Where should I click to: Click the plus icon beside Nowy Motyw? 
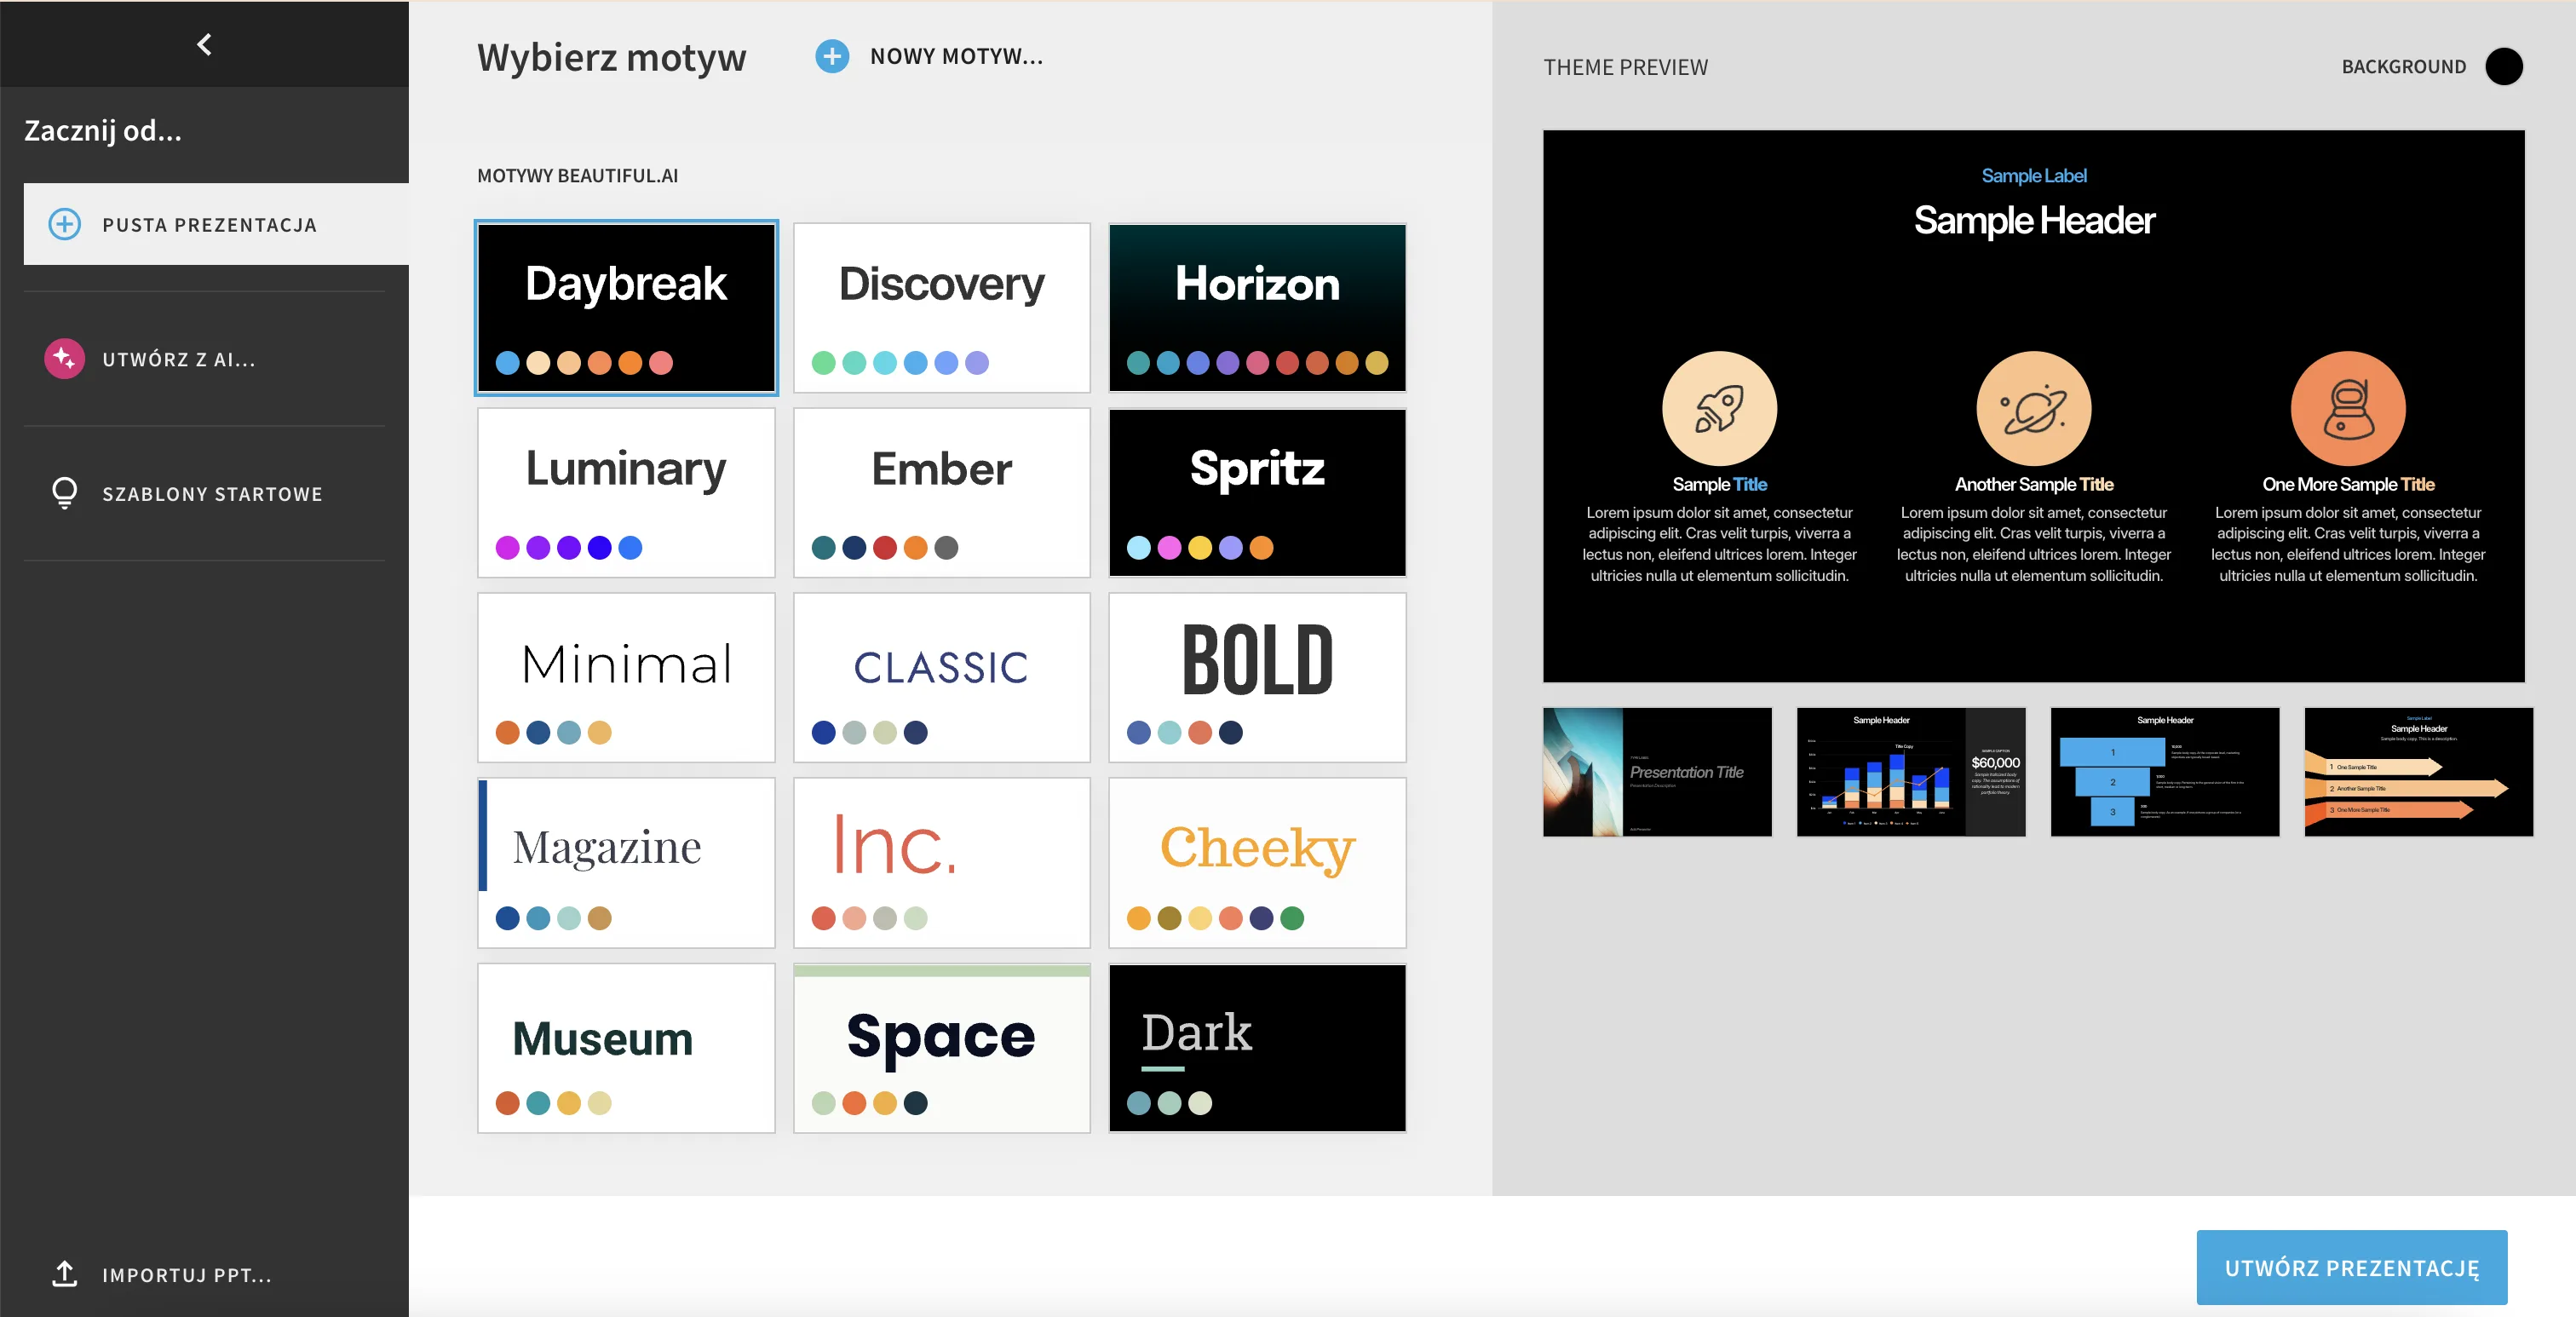coord(831,57)
